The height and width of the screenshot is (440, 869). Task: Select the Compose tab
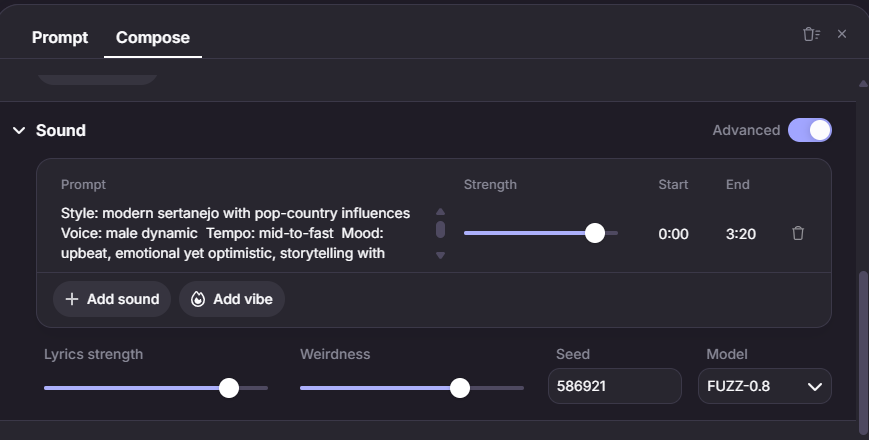click(153, 38)
